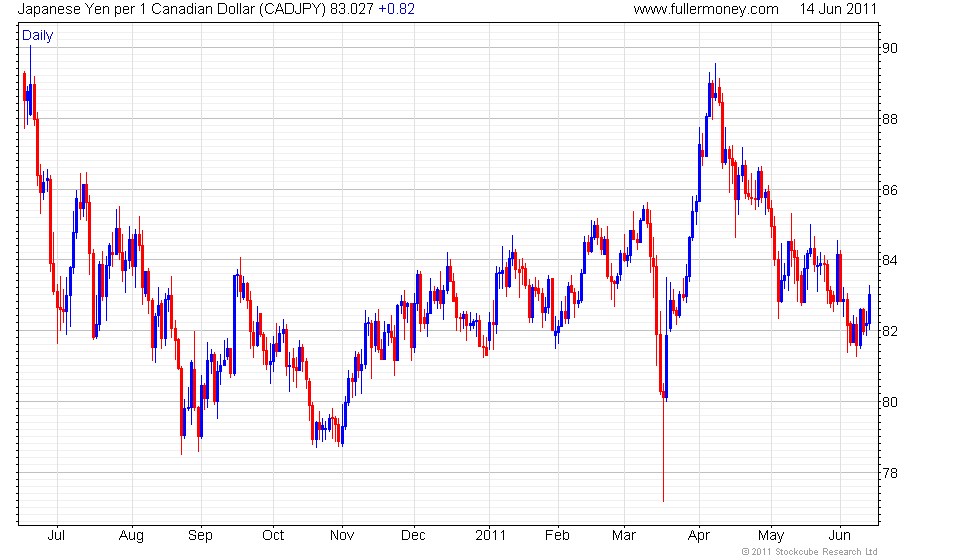Viewport: 960px width, 560px height.
Task: Click the May month axis label
Action: point(771,536)
